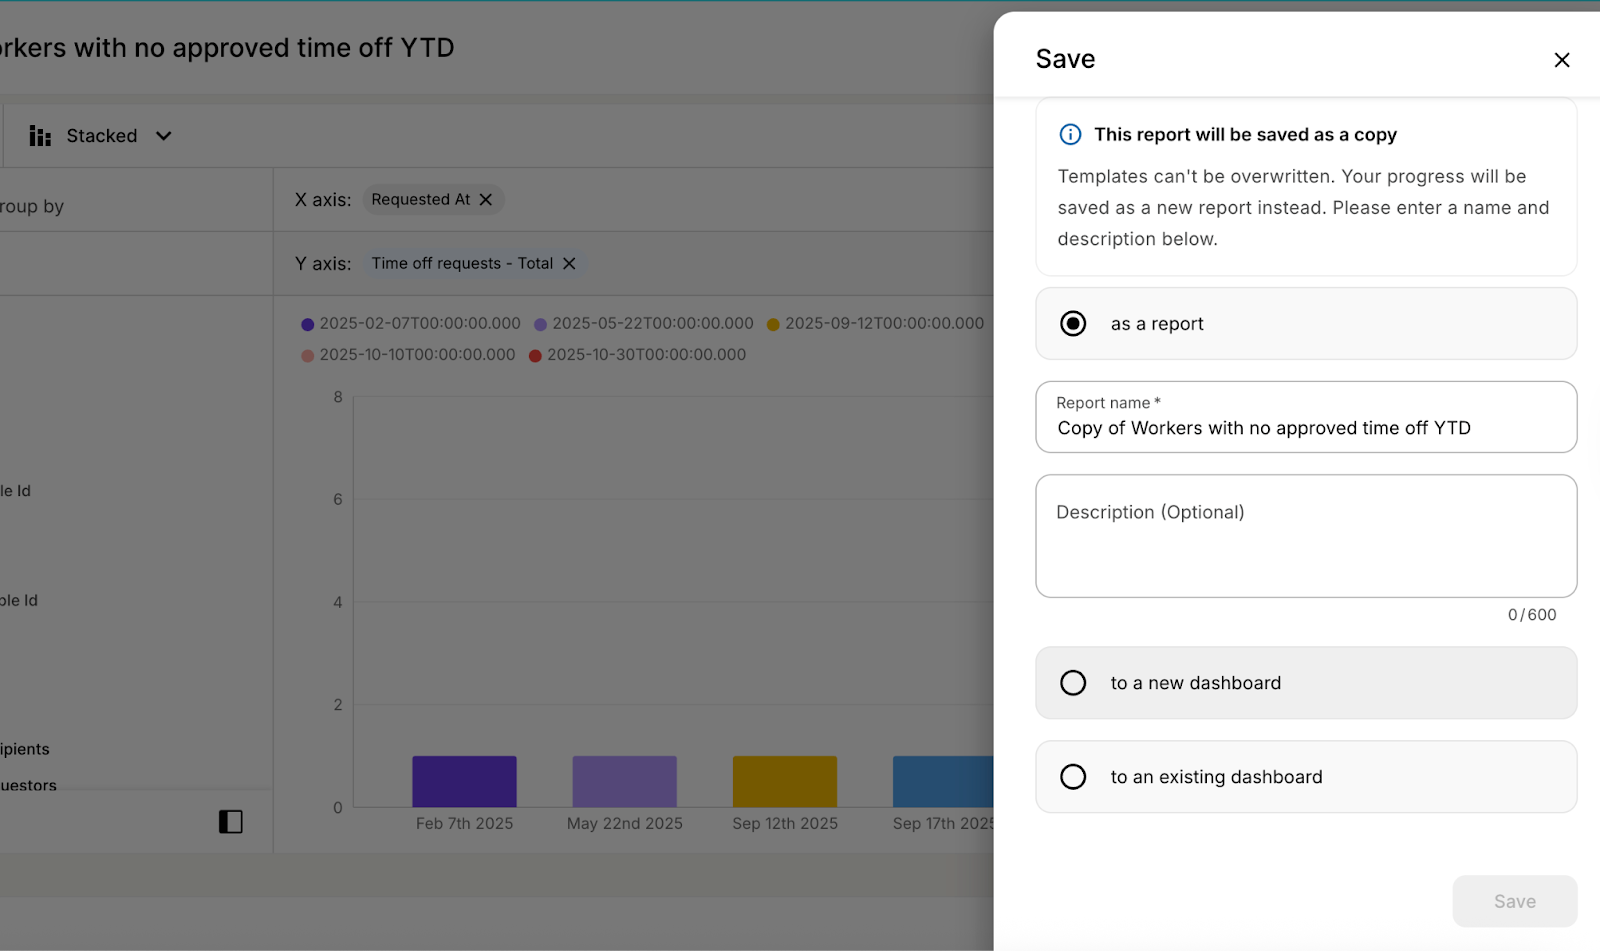The image size is (1600, 951).
Task: Click the 2025-10-30 red legend dot
Action: point(535,356)
